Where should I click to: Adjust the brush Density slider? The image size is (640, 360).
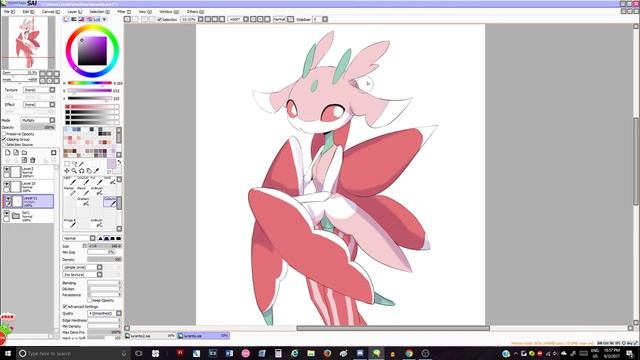pyautogui.click(x=104, y=259)
